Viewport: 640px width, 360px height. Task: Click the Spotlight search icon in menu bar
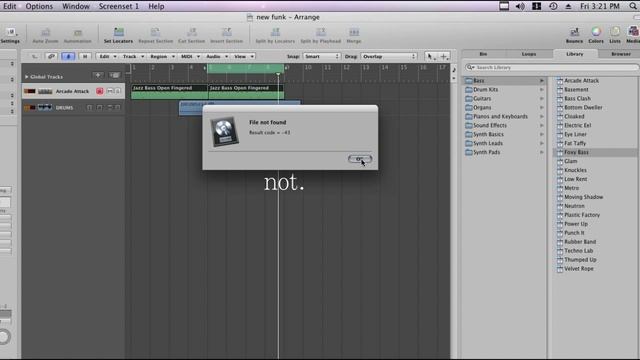[x=633, y=6]
